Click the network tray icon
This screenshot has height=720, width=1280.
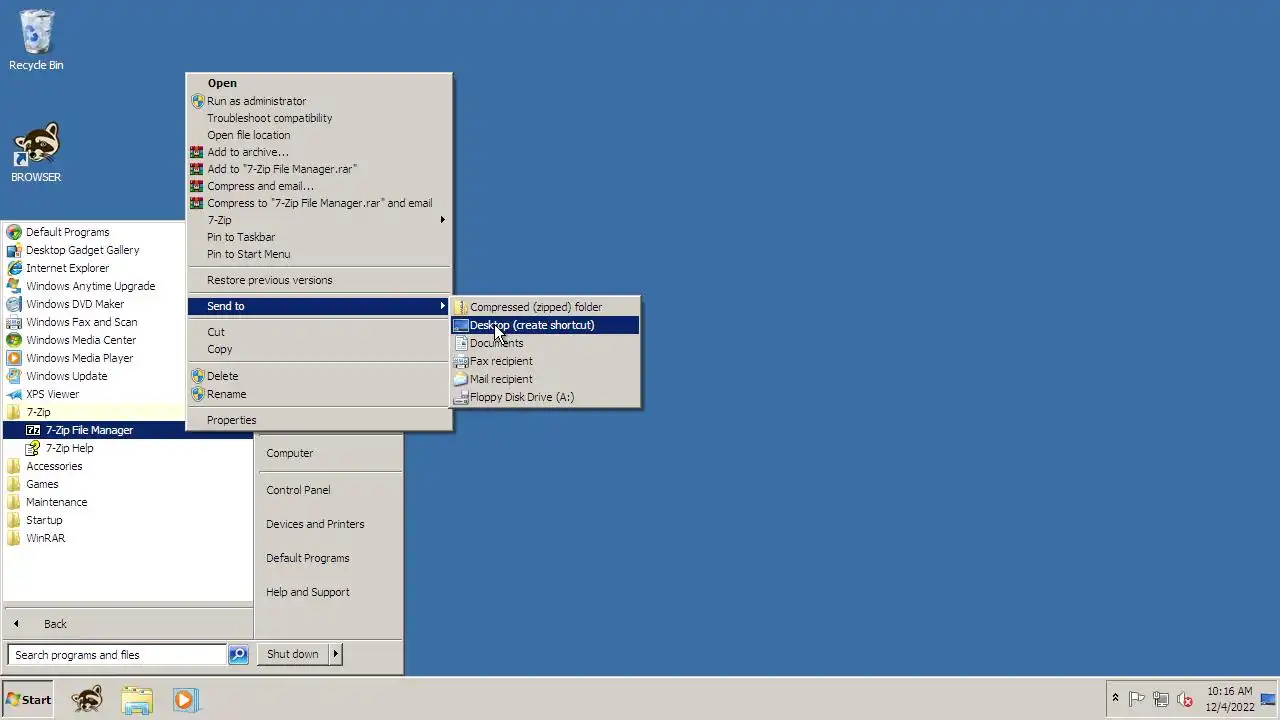pyautogui.click(x=1161, y=699)
